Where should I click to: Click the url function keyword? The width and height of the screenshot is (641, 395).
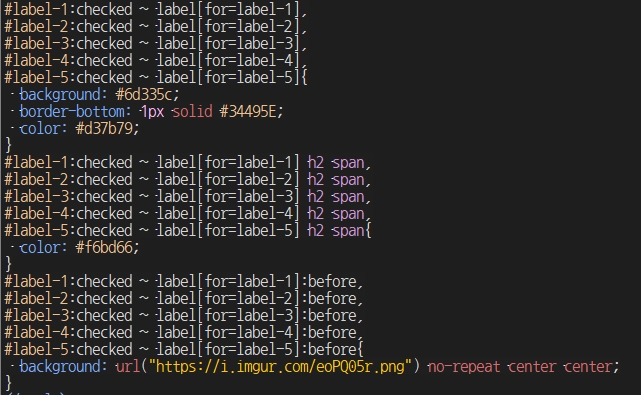click(x=128, y=366)
